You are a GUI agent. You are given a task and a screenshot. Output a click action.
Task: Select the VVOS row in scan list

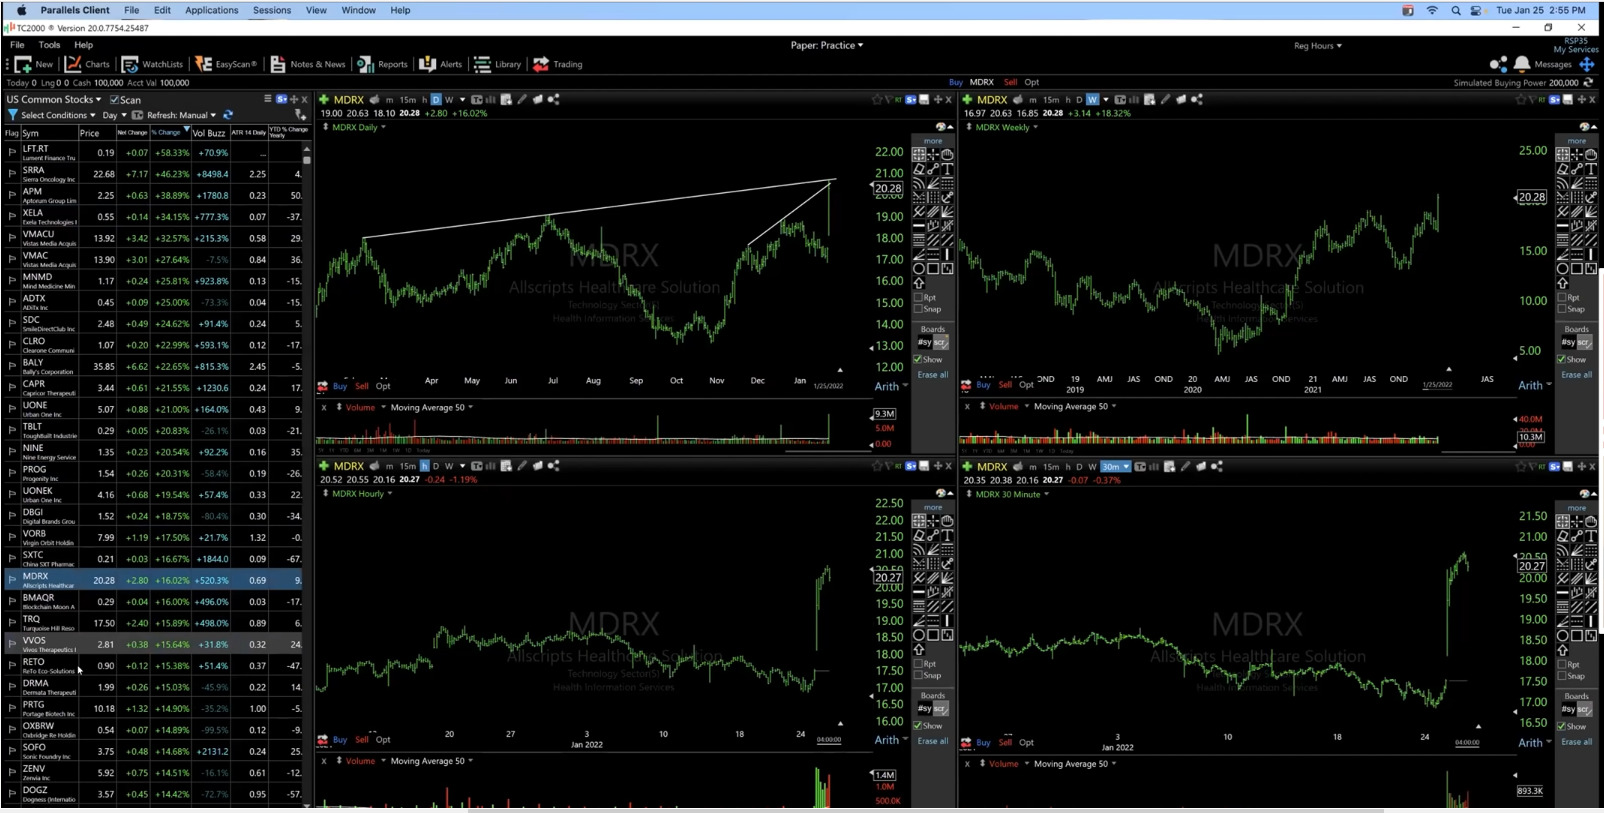(x=153, y=644)
